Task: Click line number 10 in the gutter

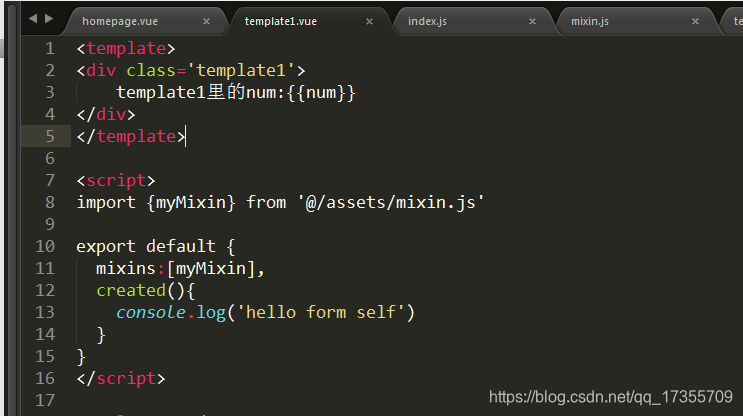Action: tap(45, 246)
